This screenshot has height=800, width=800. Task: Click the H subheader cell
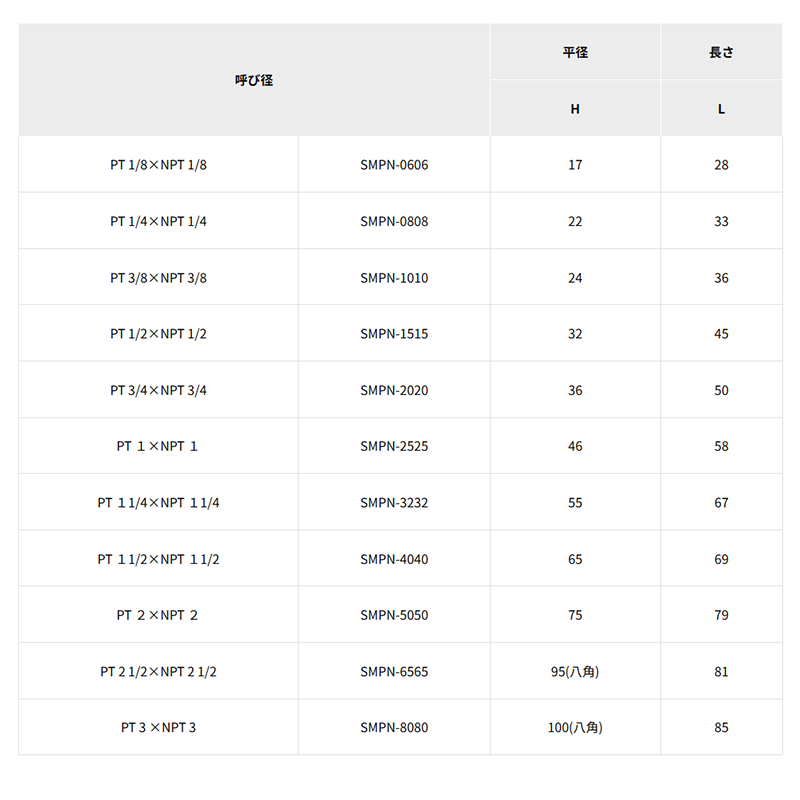point(575,109)
